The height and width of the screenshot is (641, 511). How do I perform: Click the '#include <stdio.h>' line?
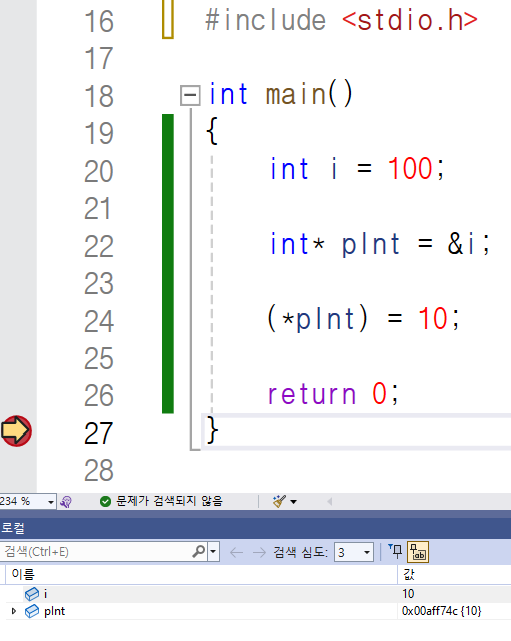[x=341, y=20]
